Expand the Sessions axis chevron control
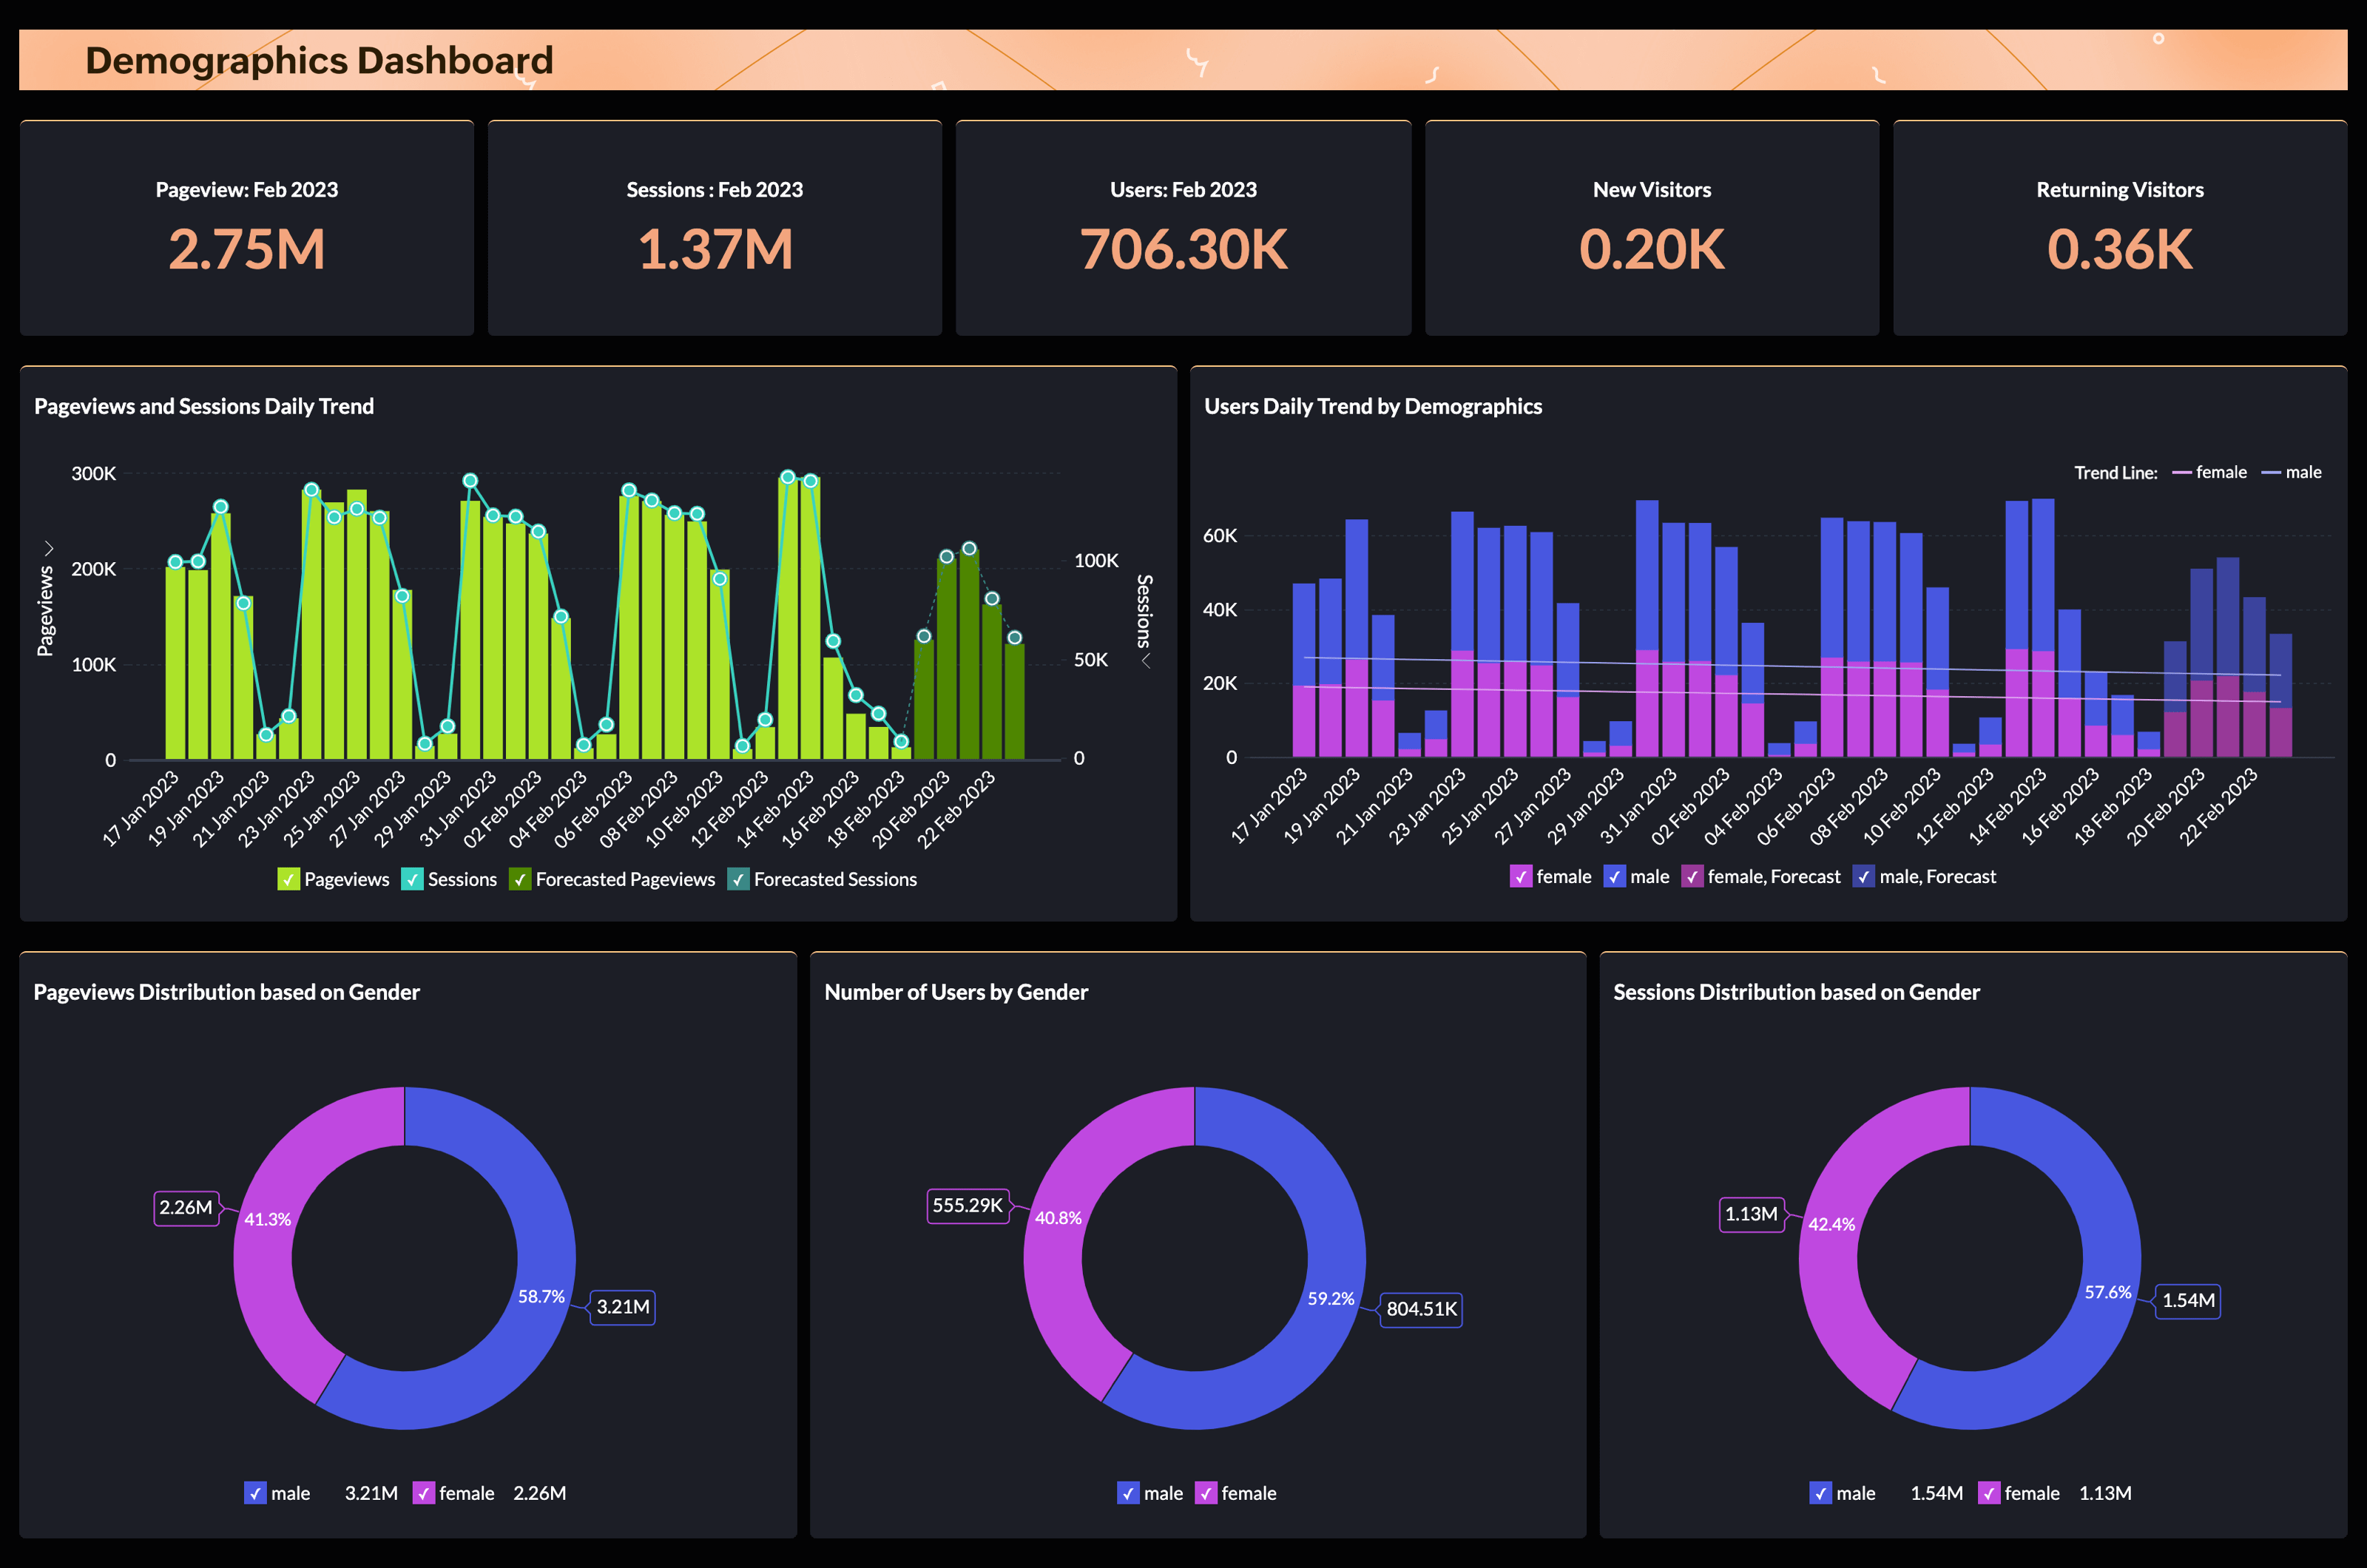The image size is (2367, 1568). 1146,661
